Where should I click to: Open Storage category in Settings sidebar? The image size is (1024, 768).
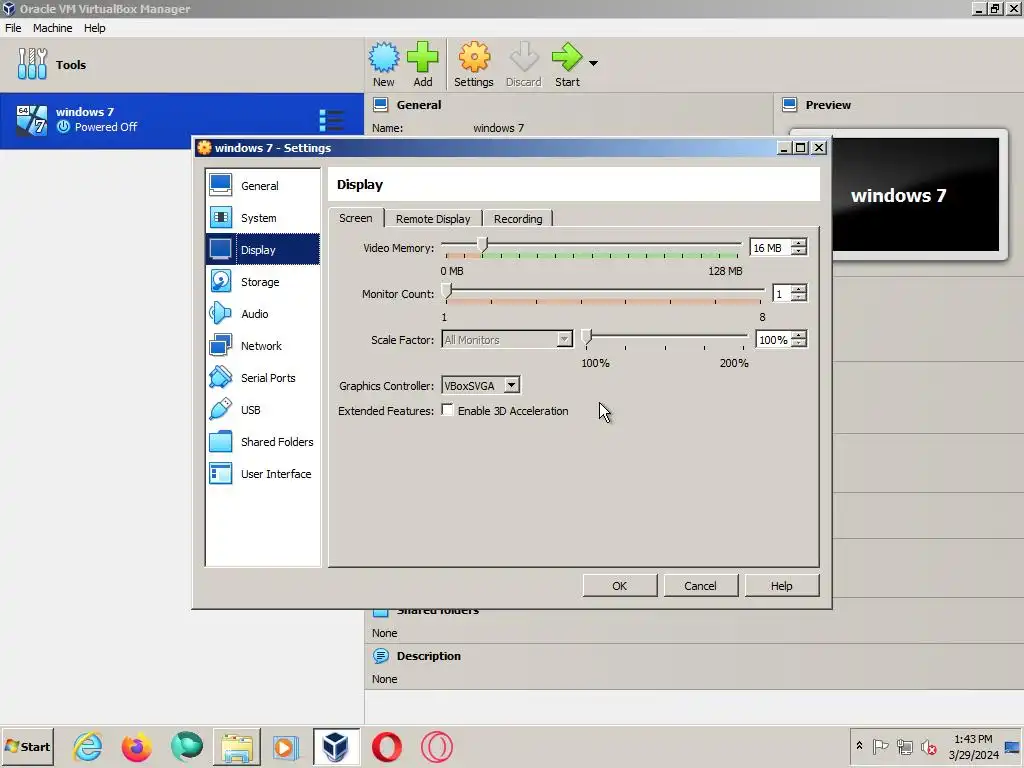(x=263, y=281)
